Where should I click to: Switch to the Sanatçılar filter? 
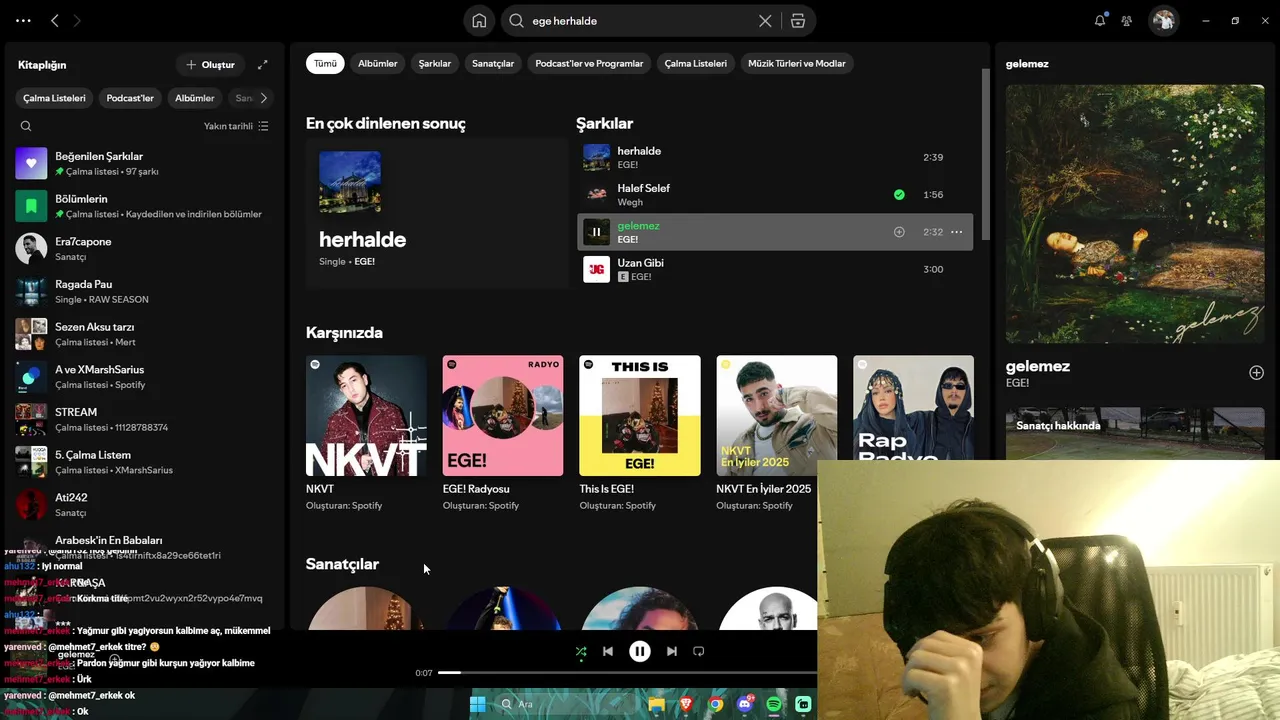click(x=493, y=63)
